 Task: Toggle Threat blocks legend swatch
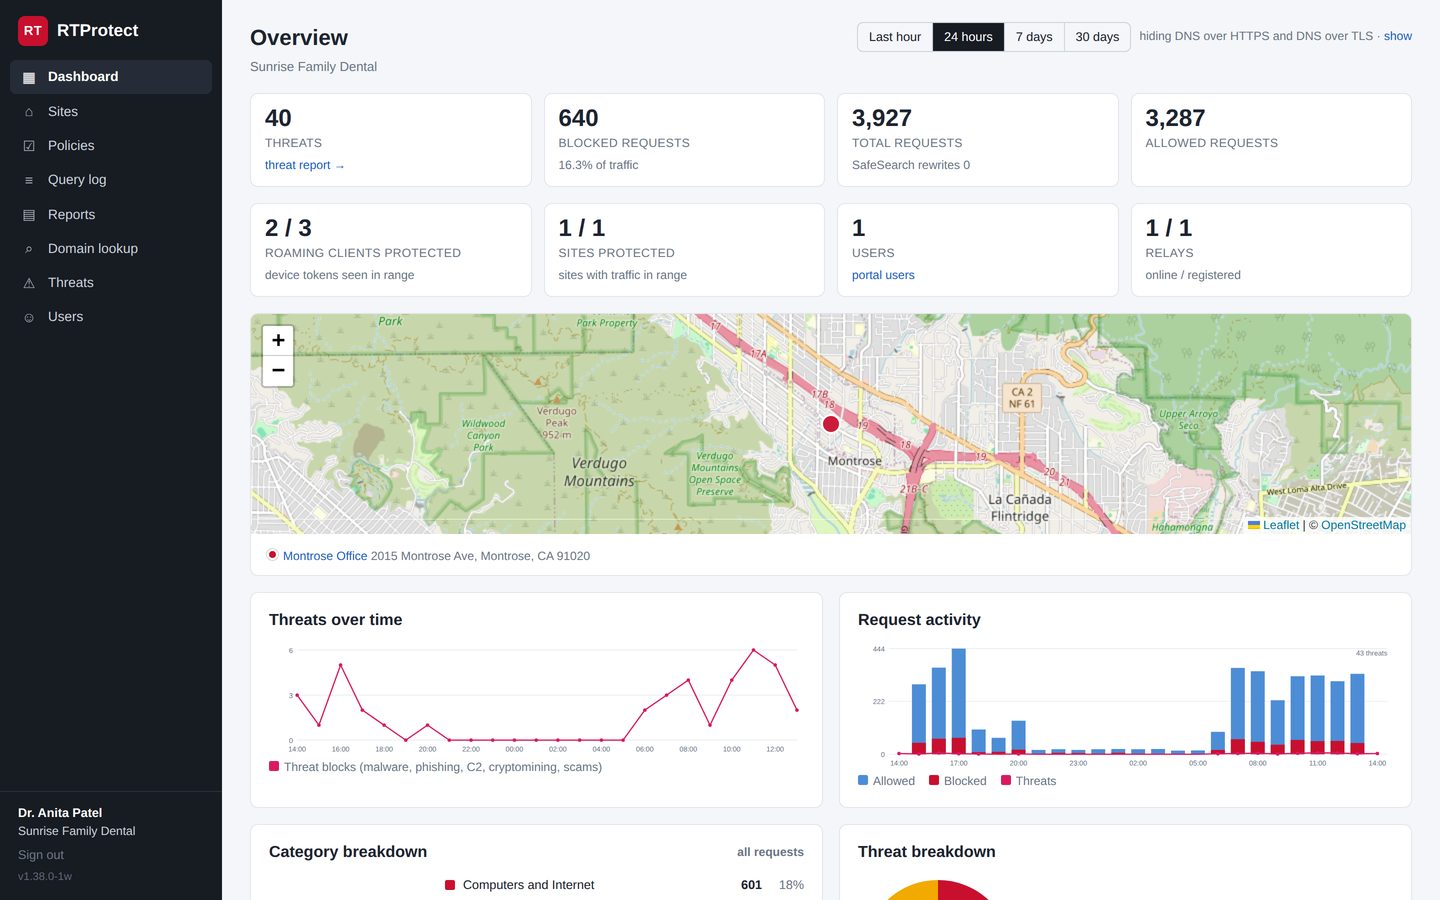[274, 767]
